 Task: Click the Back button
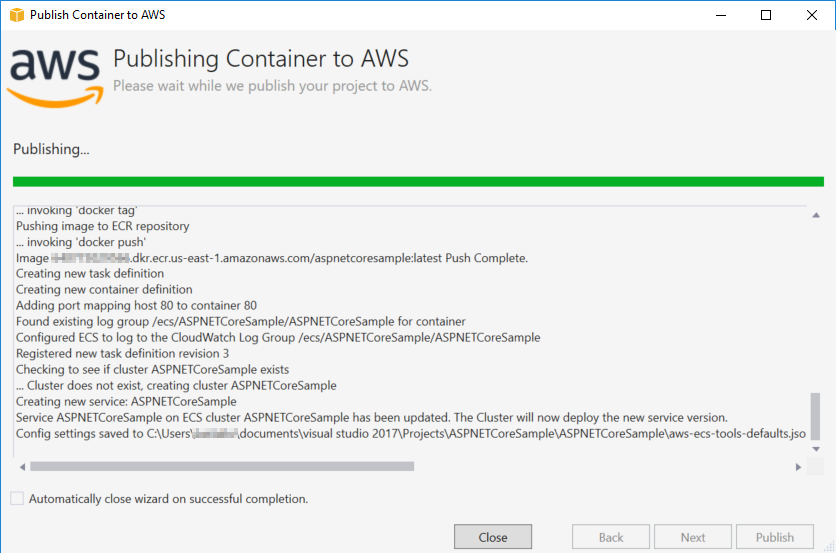611,537
